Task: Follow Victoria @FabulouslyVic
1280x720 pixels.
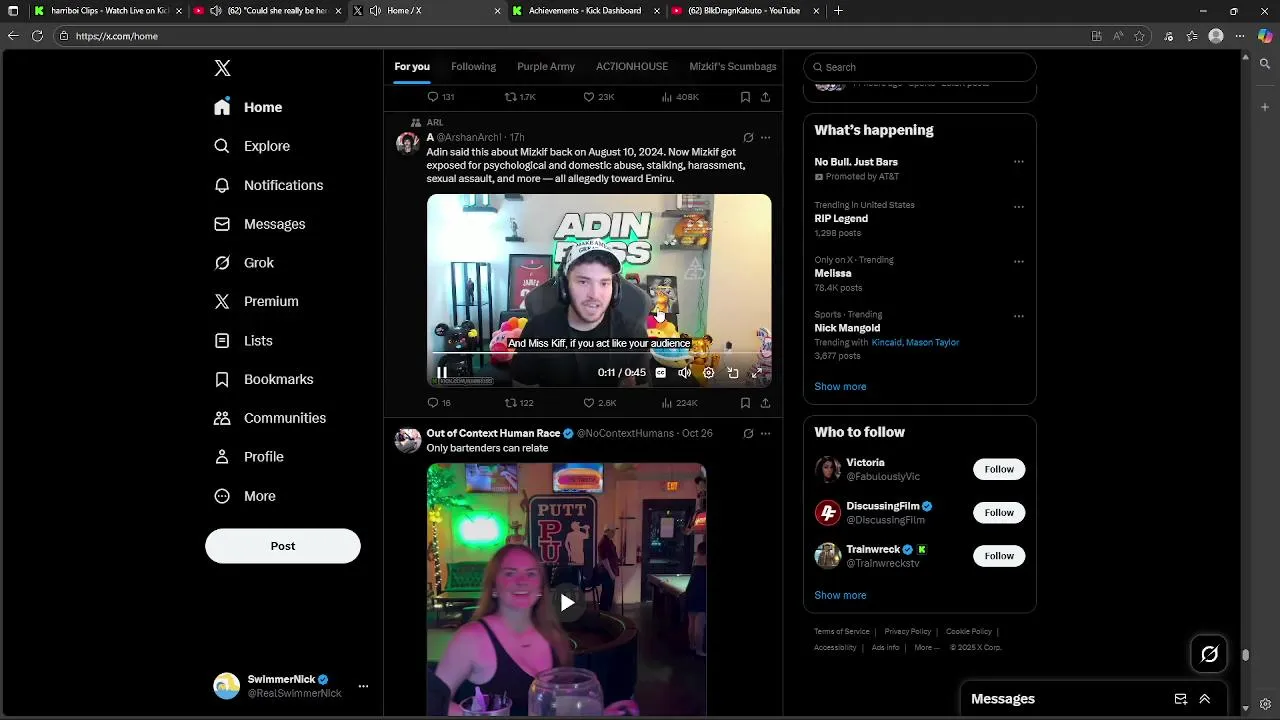Action: click(999, 469)
